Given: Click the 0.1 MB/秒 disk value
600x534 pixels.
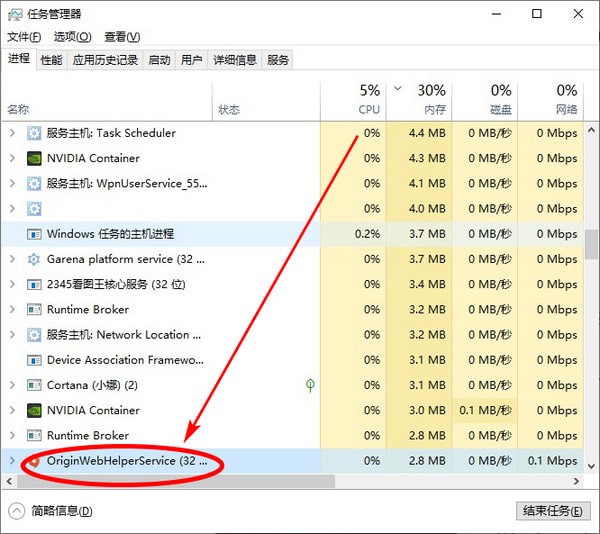Looking at the screenshot, I should (x=485, y=410).
